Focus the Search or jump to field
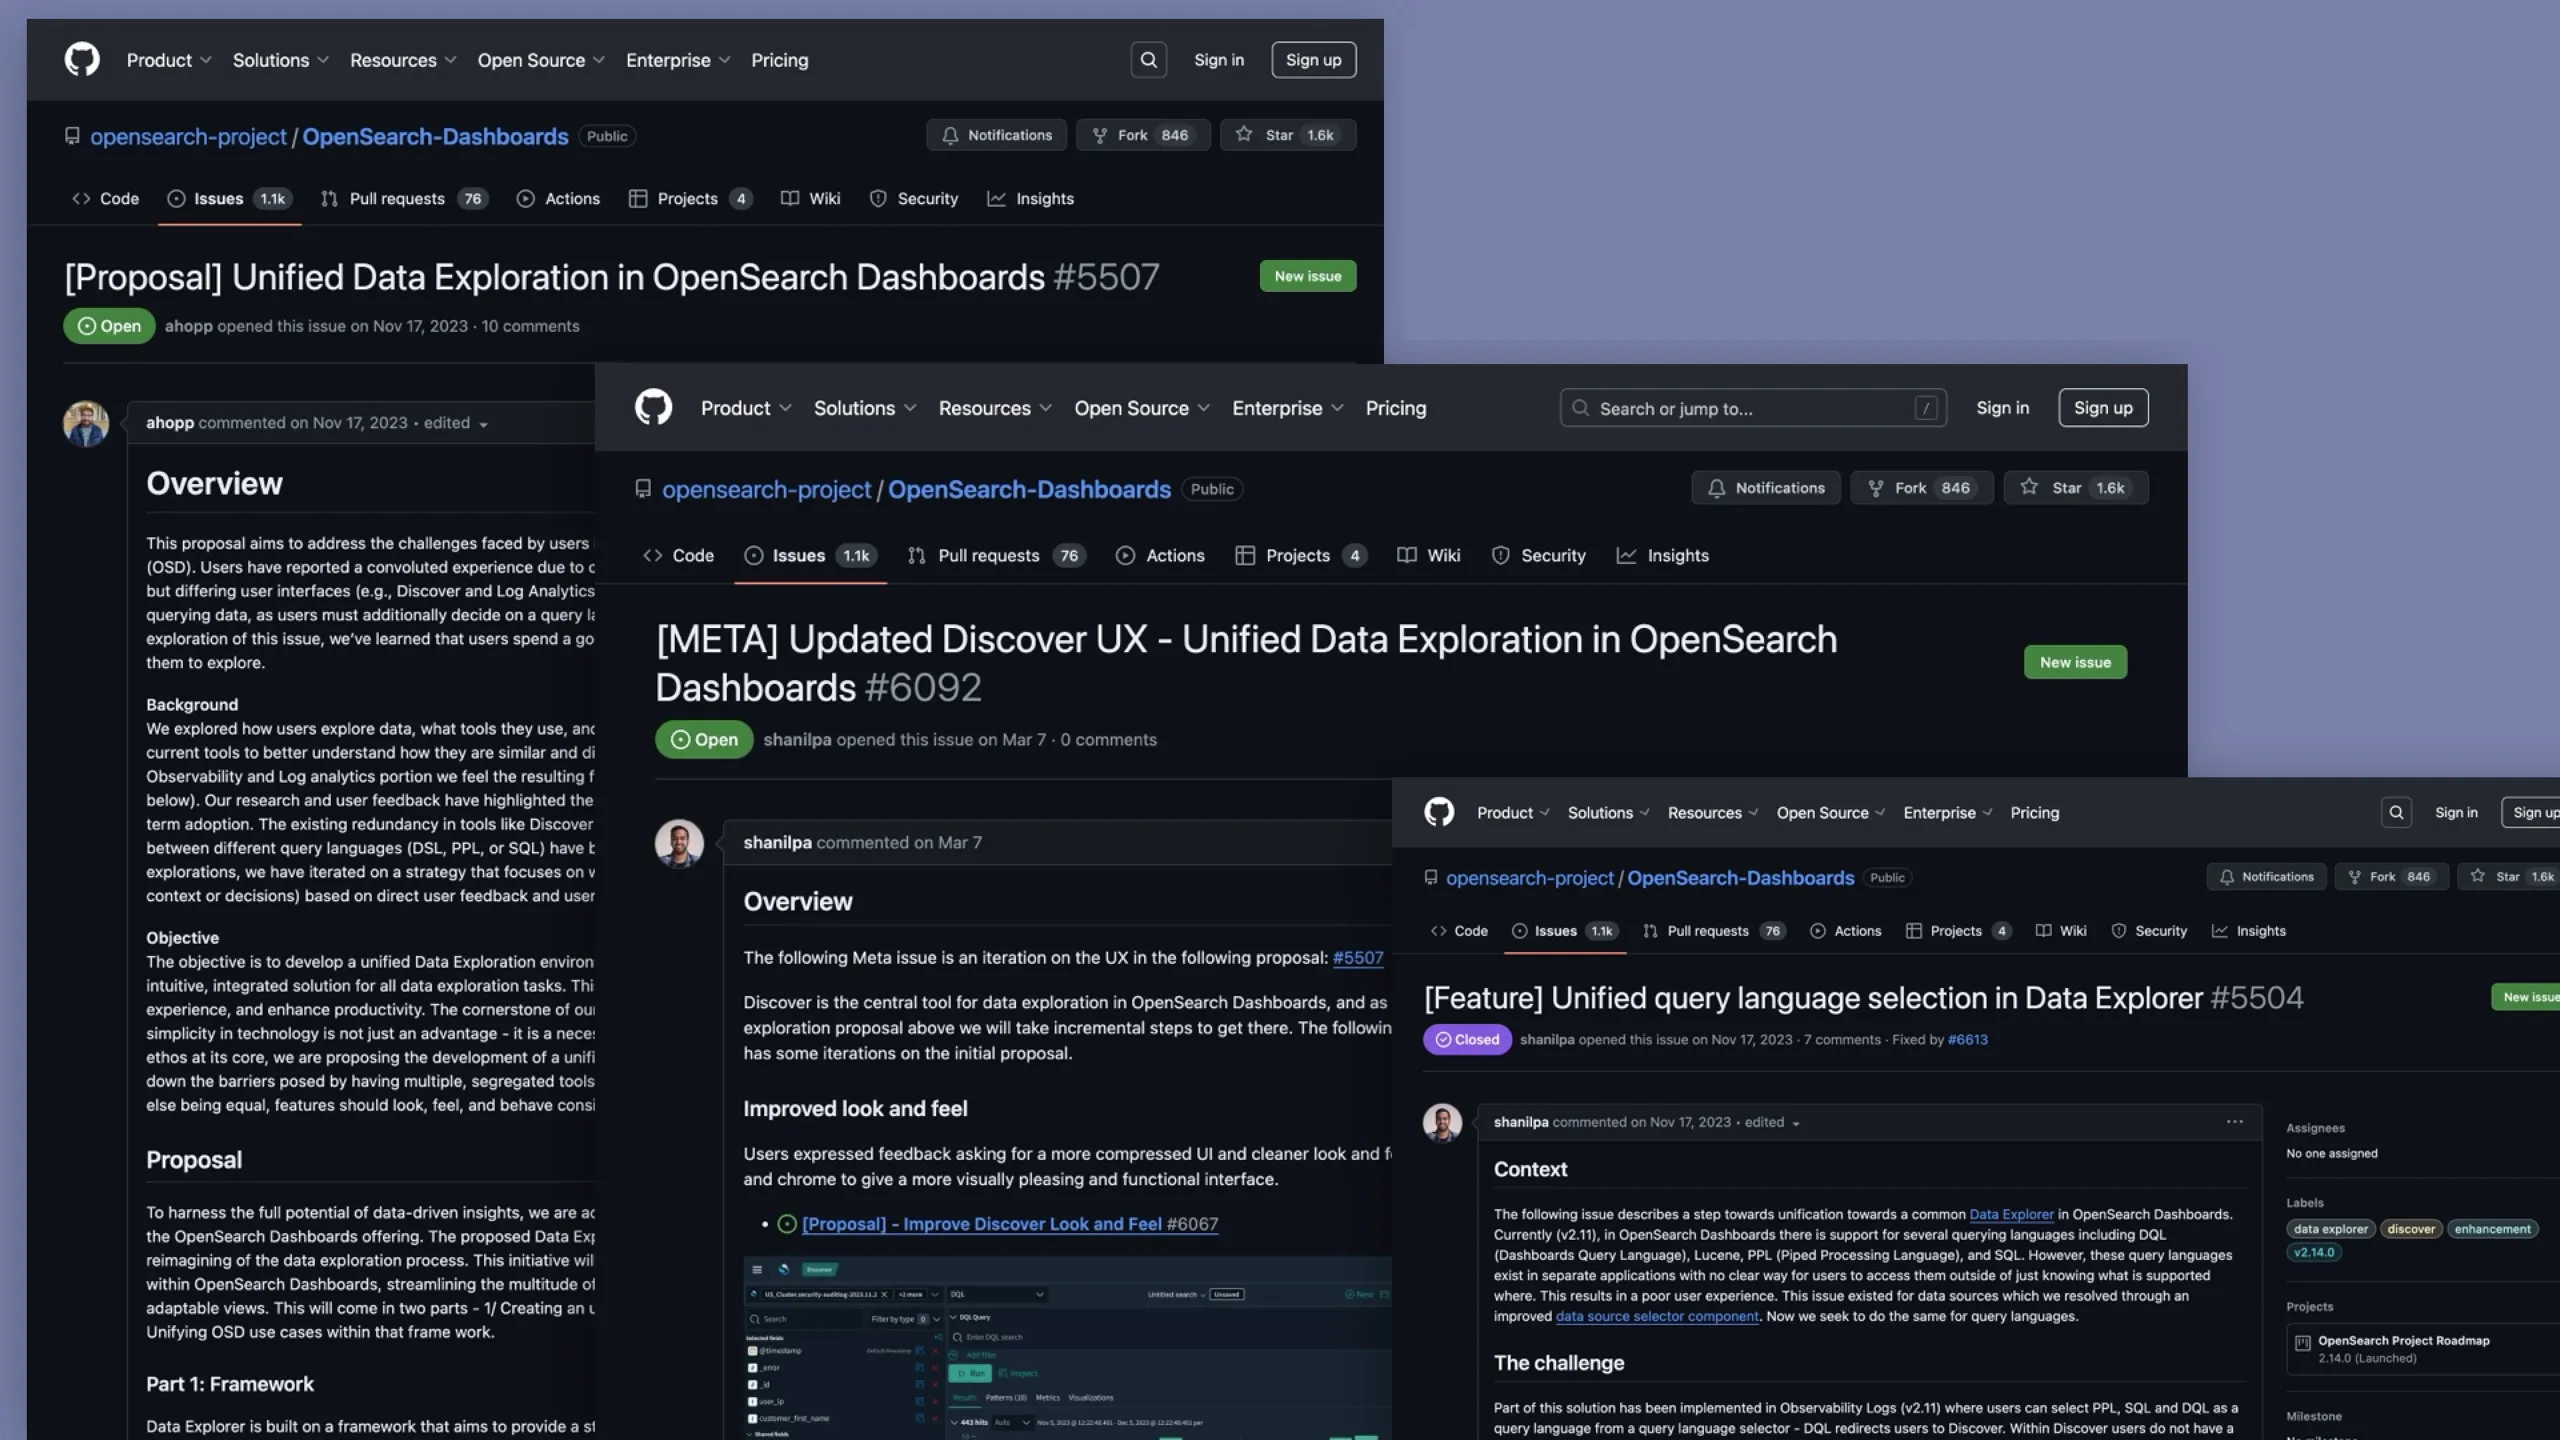The height and width of the screenshot is (1440, 2560). [1753, 408]
